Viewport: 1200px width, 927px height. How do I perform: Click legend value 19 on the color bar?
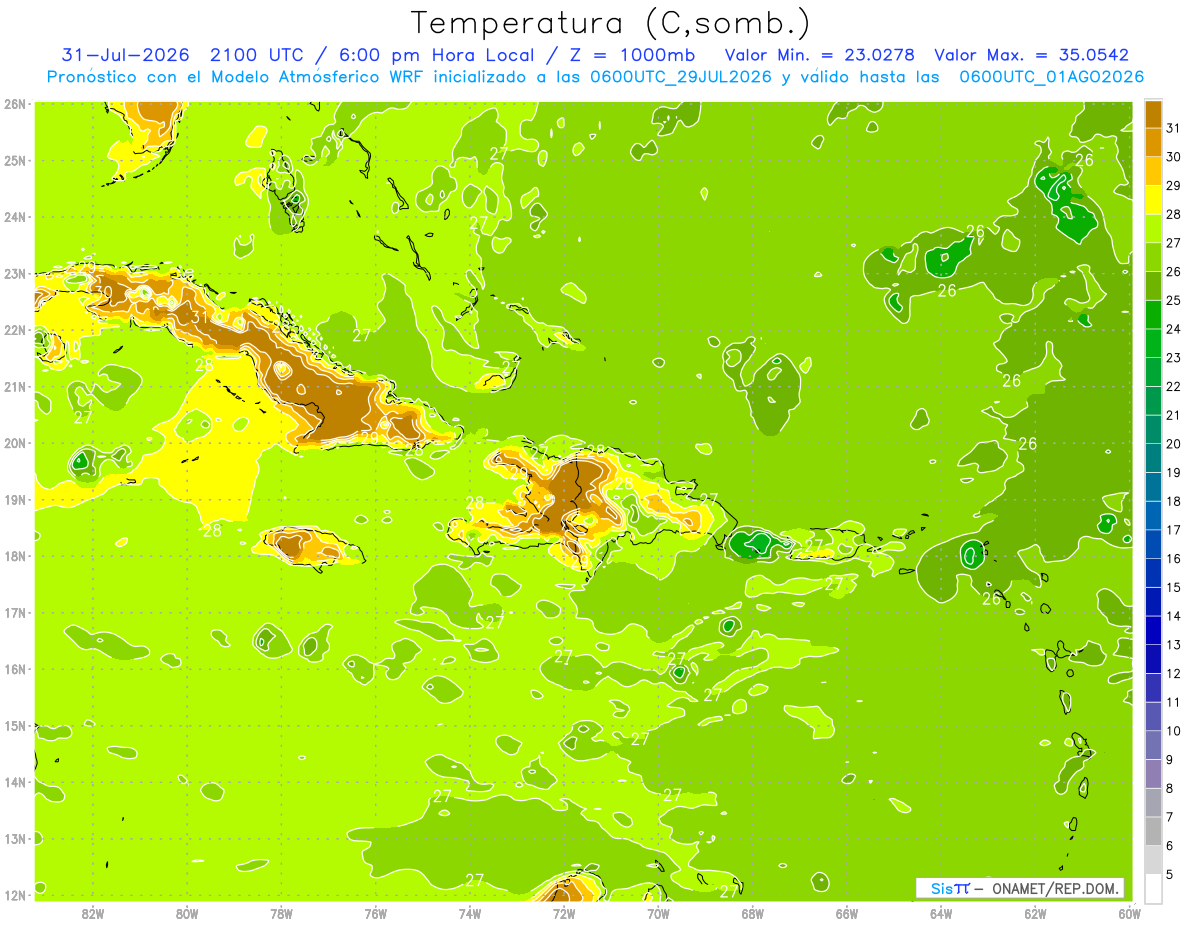(x=1173, y=472)
